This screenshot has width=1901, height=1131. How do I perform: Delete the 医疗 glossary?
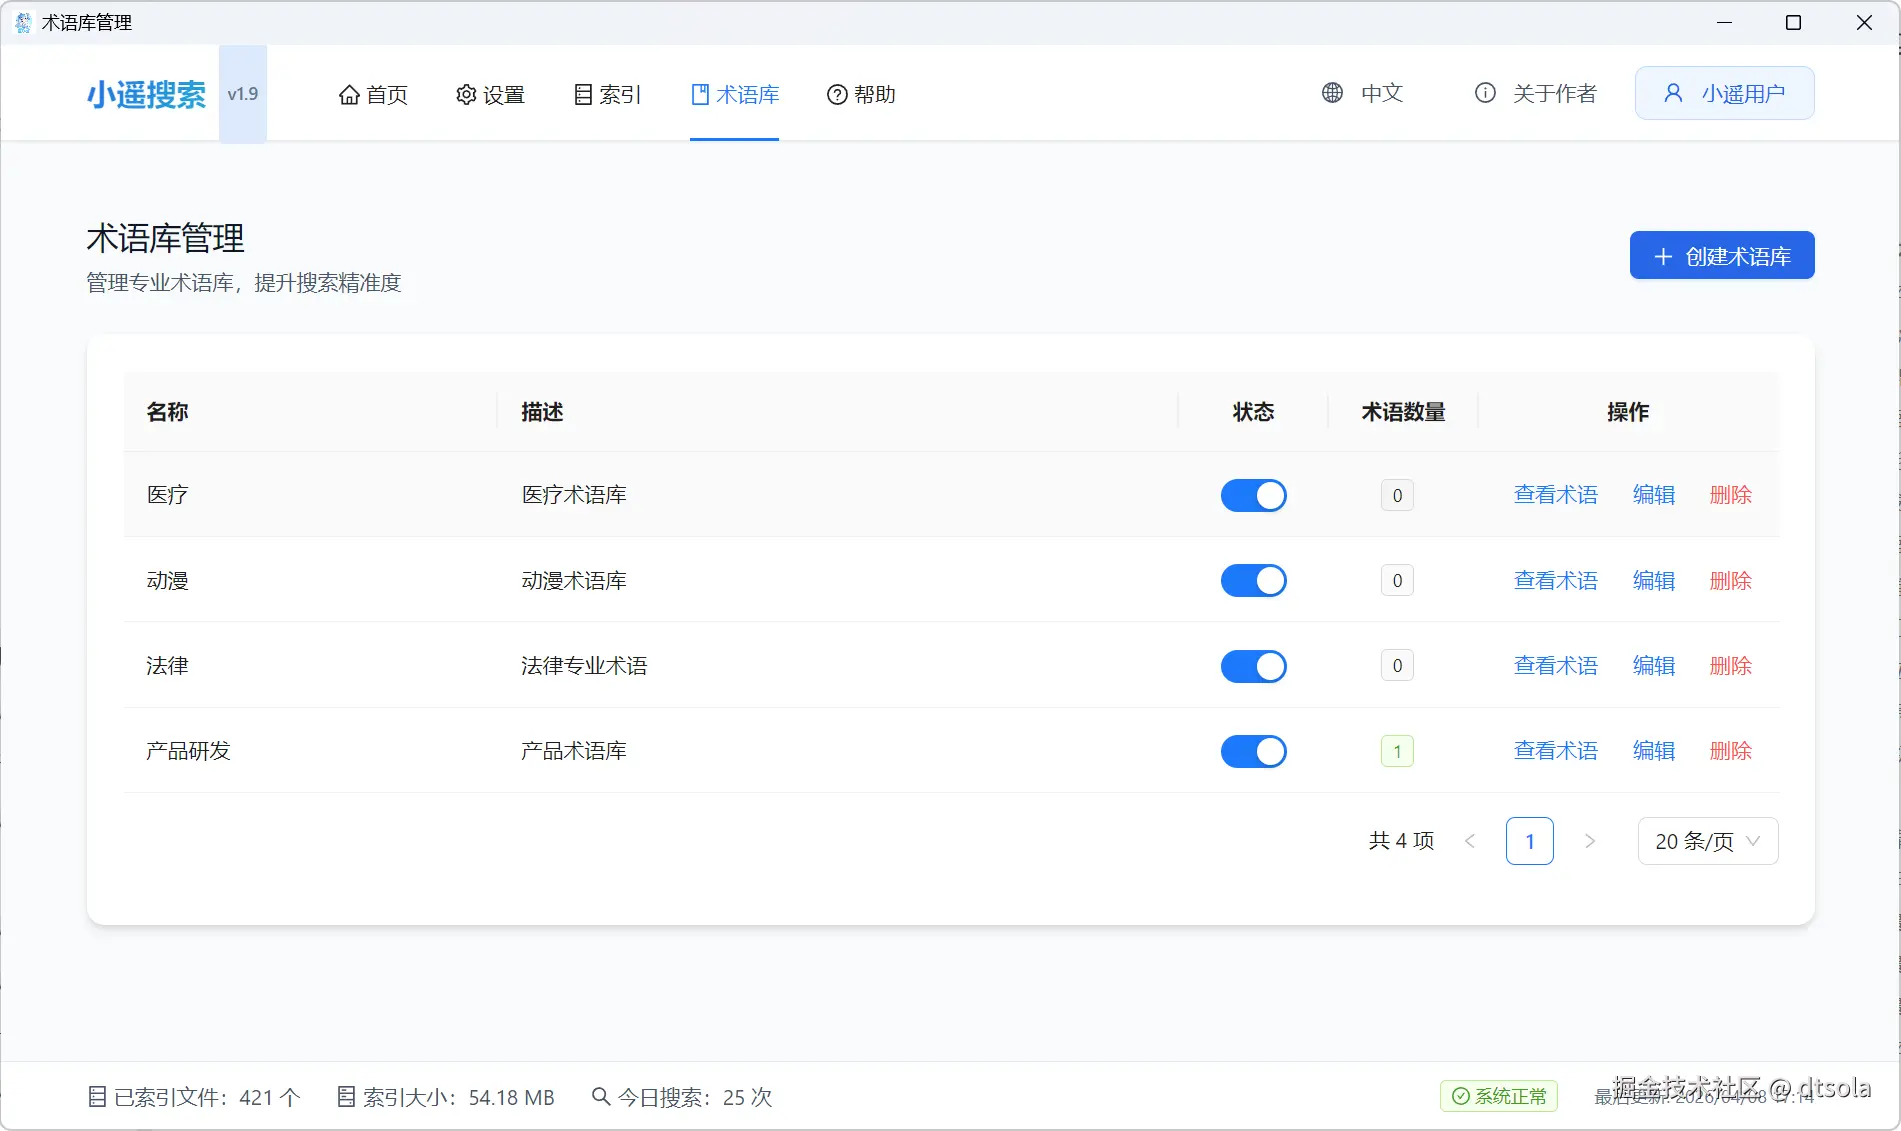click(x=1731, y=495)
